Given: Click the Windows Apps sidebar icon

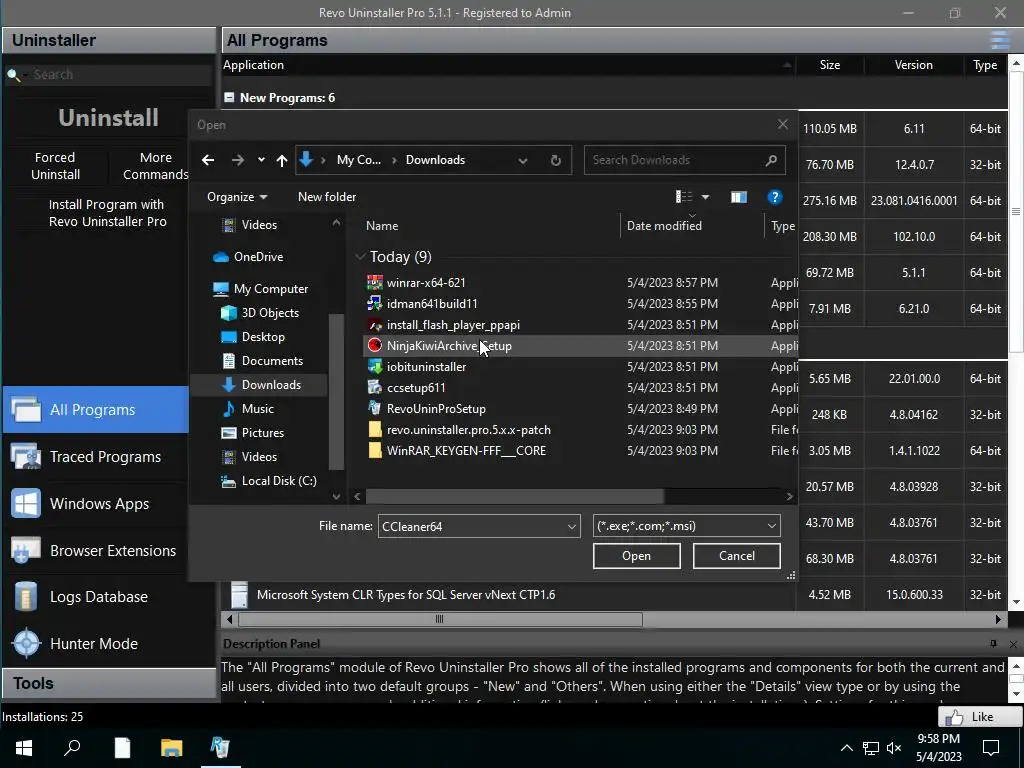Looking at the screenshot, I should tap(26, 504).
